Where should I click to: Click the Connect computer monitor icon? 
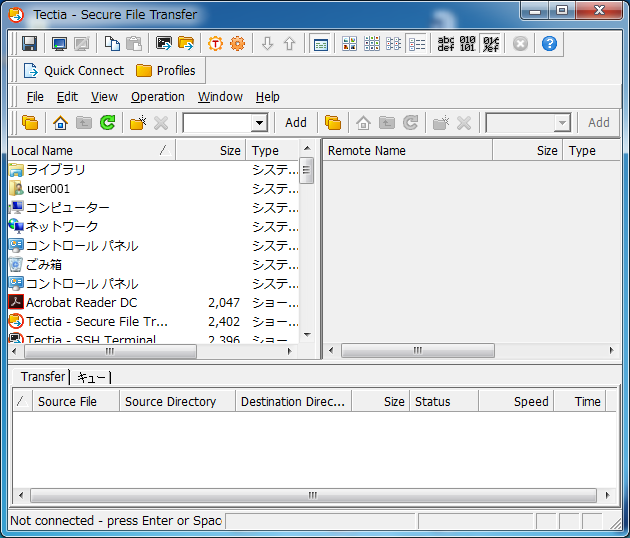coord(59,43)
